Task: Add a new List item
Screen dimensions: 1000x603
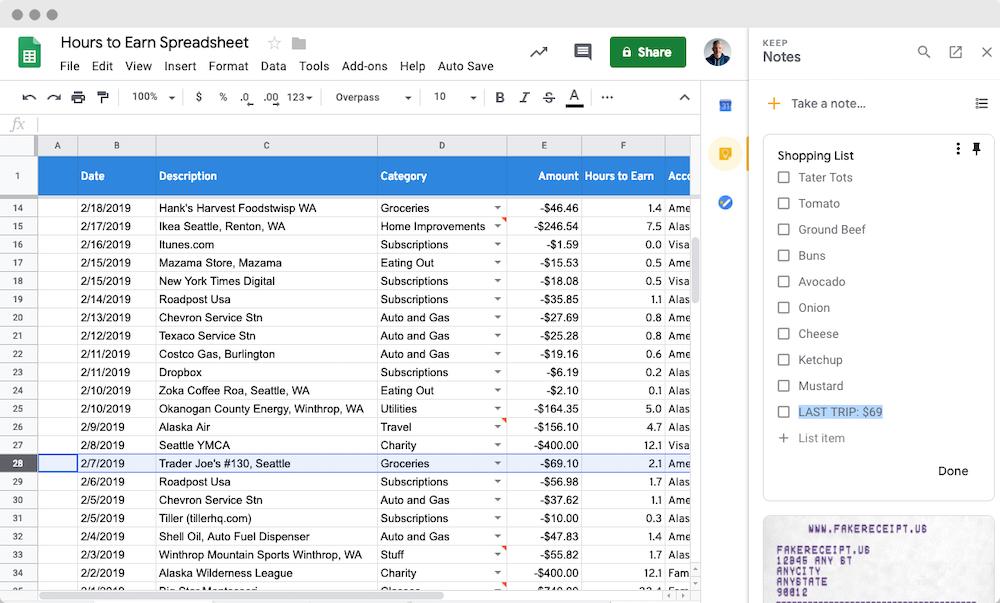Action: [821, 438]
